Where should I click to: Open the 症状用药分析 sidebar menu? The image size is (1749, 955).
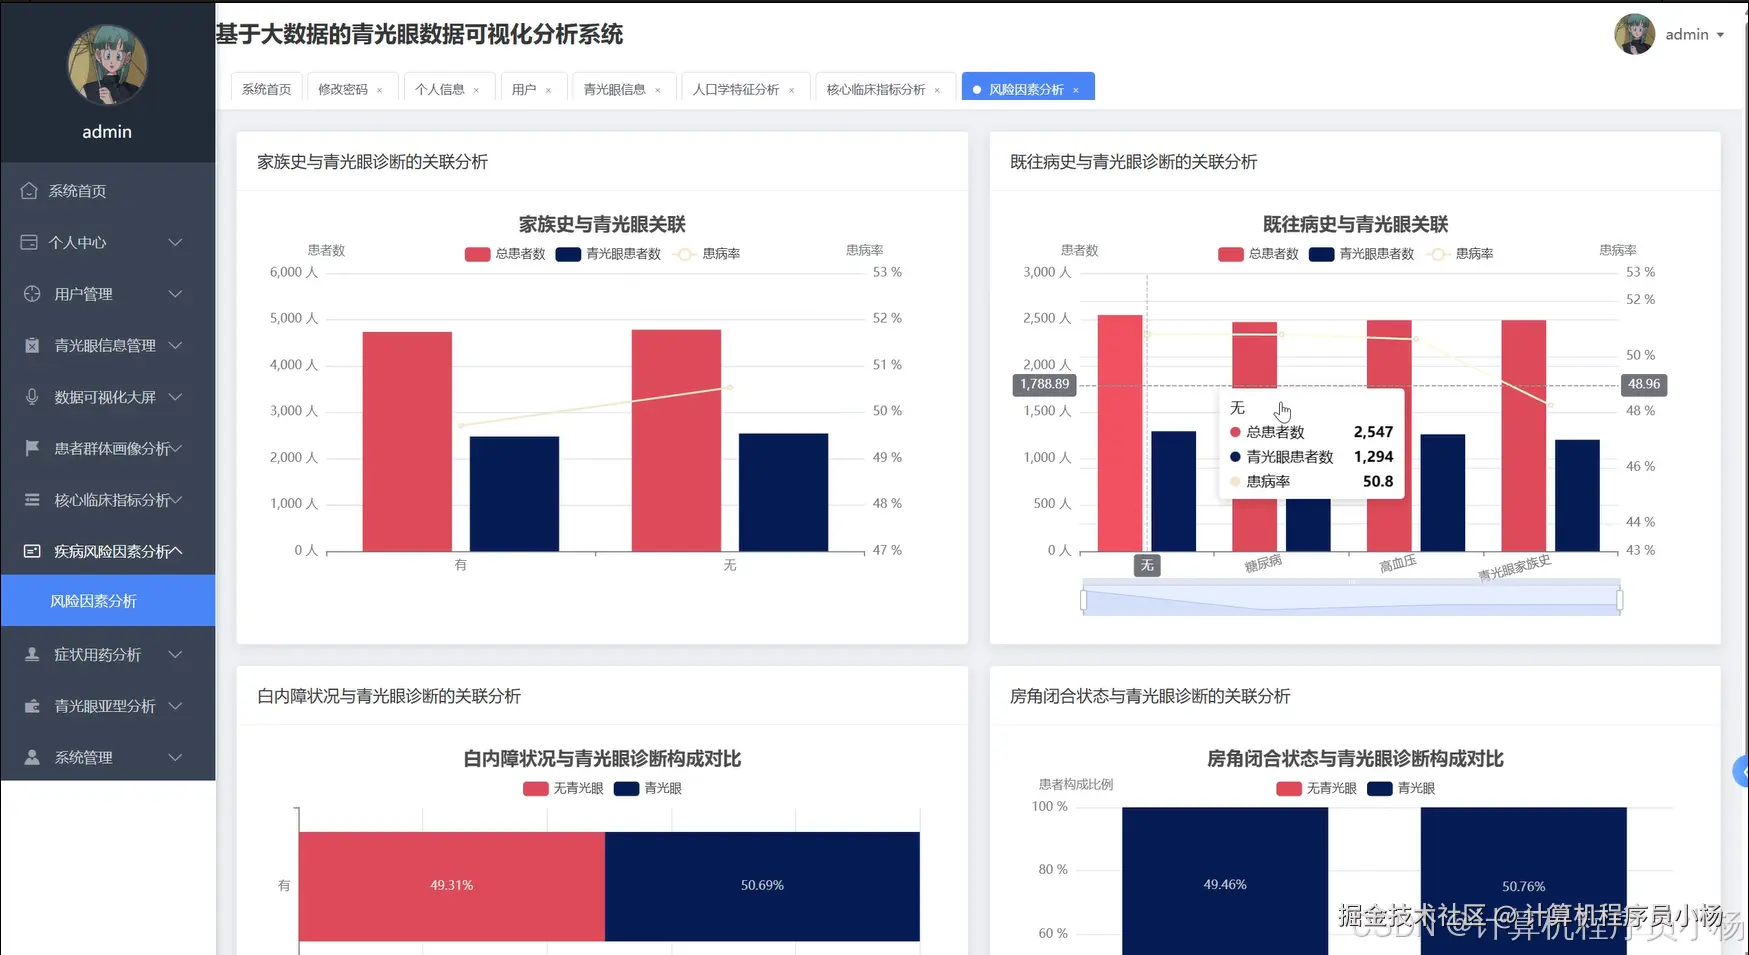pyautogui.click(x=108, y=654)
